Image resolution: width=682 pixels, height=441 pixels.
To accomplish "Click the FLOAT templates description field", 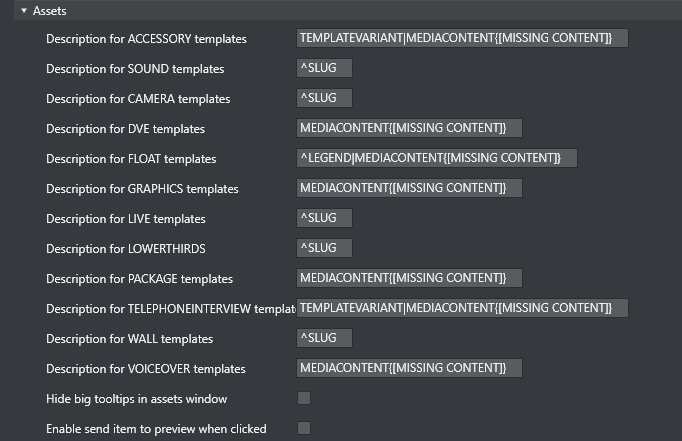I will pos(437,158).
